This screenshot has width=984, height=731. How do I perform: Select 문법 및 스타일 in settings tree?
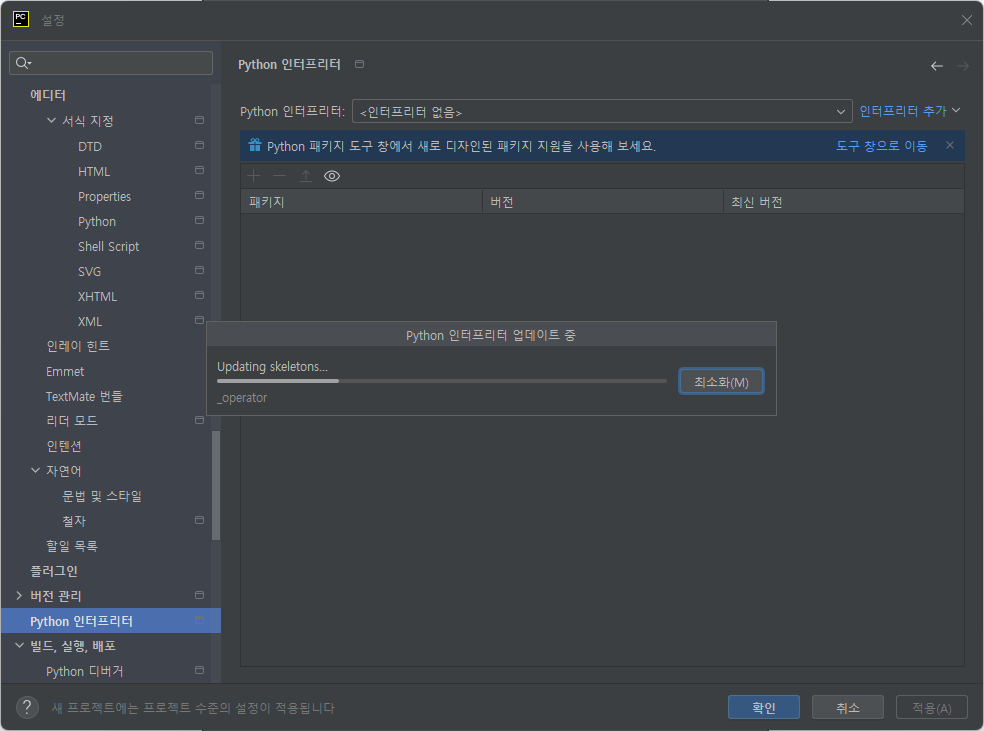[102, 496]
